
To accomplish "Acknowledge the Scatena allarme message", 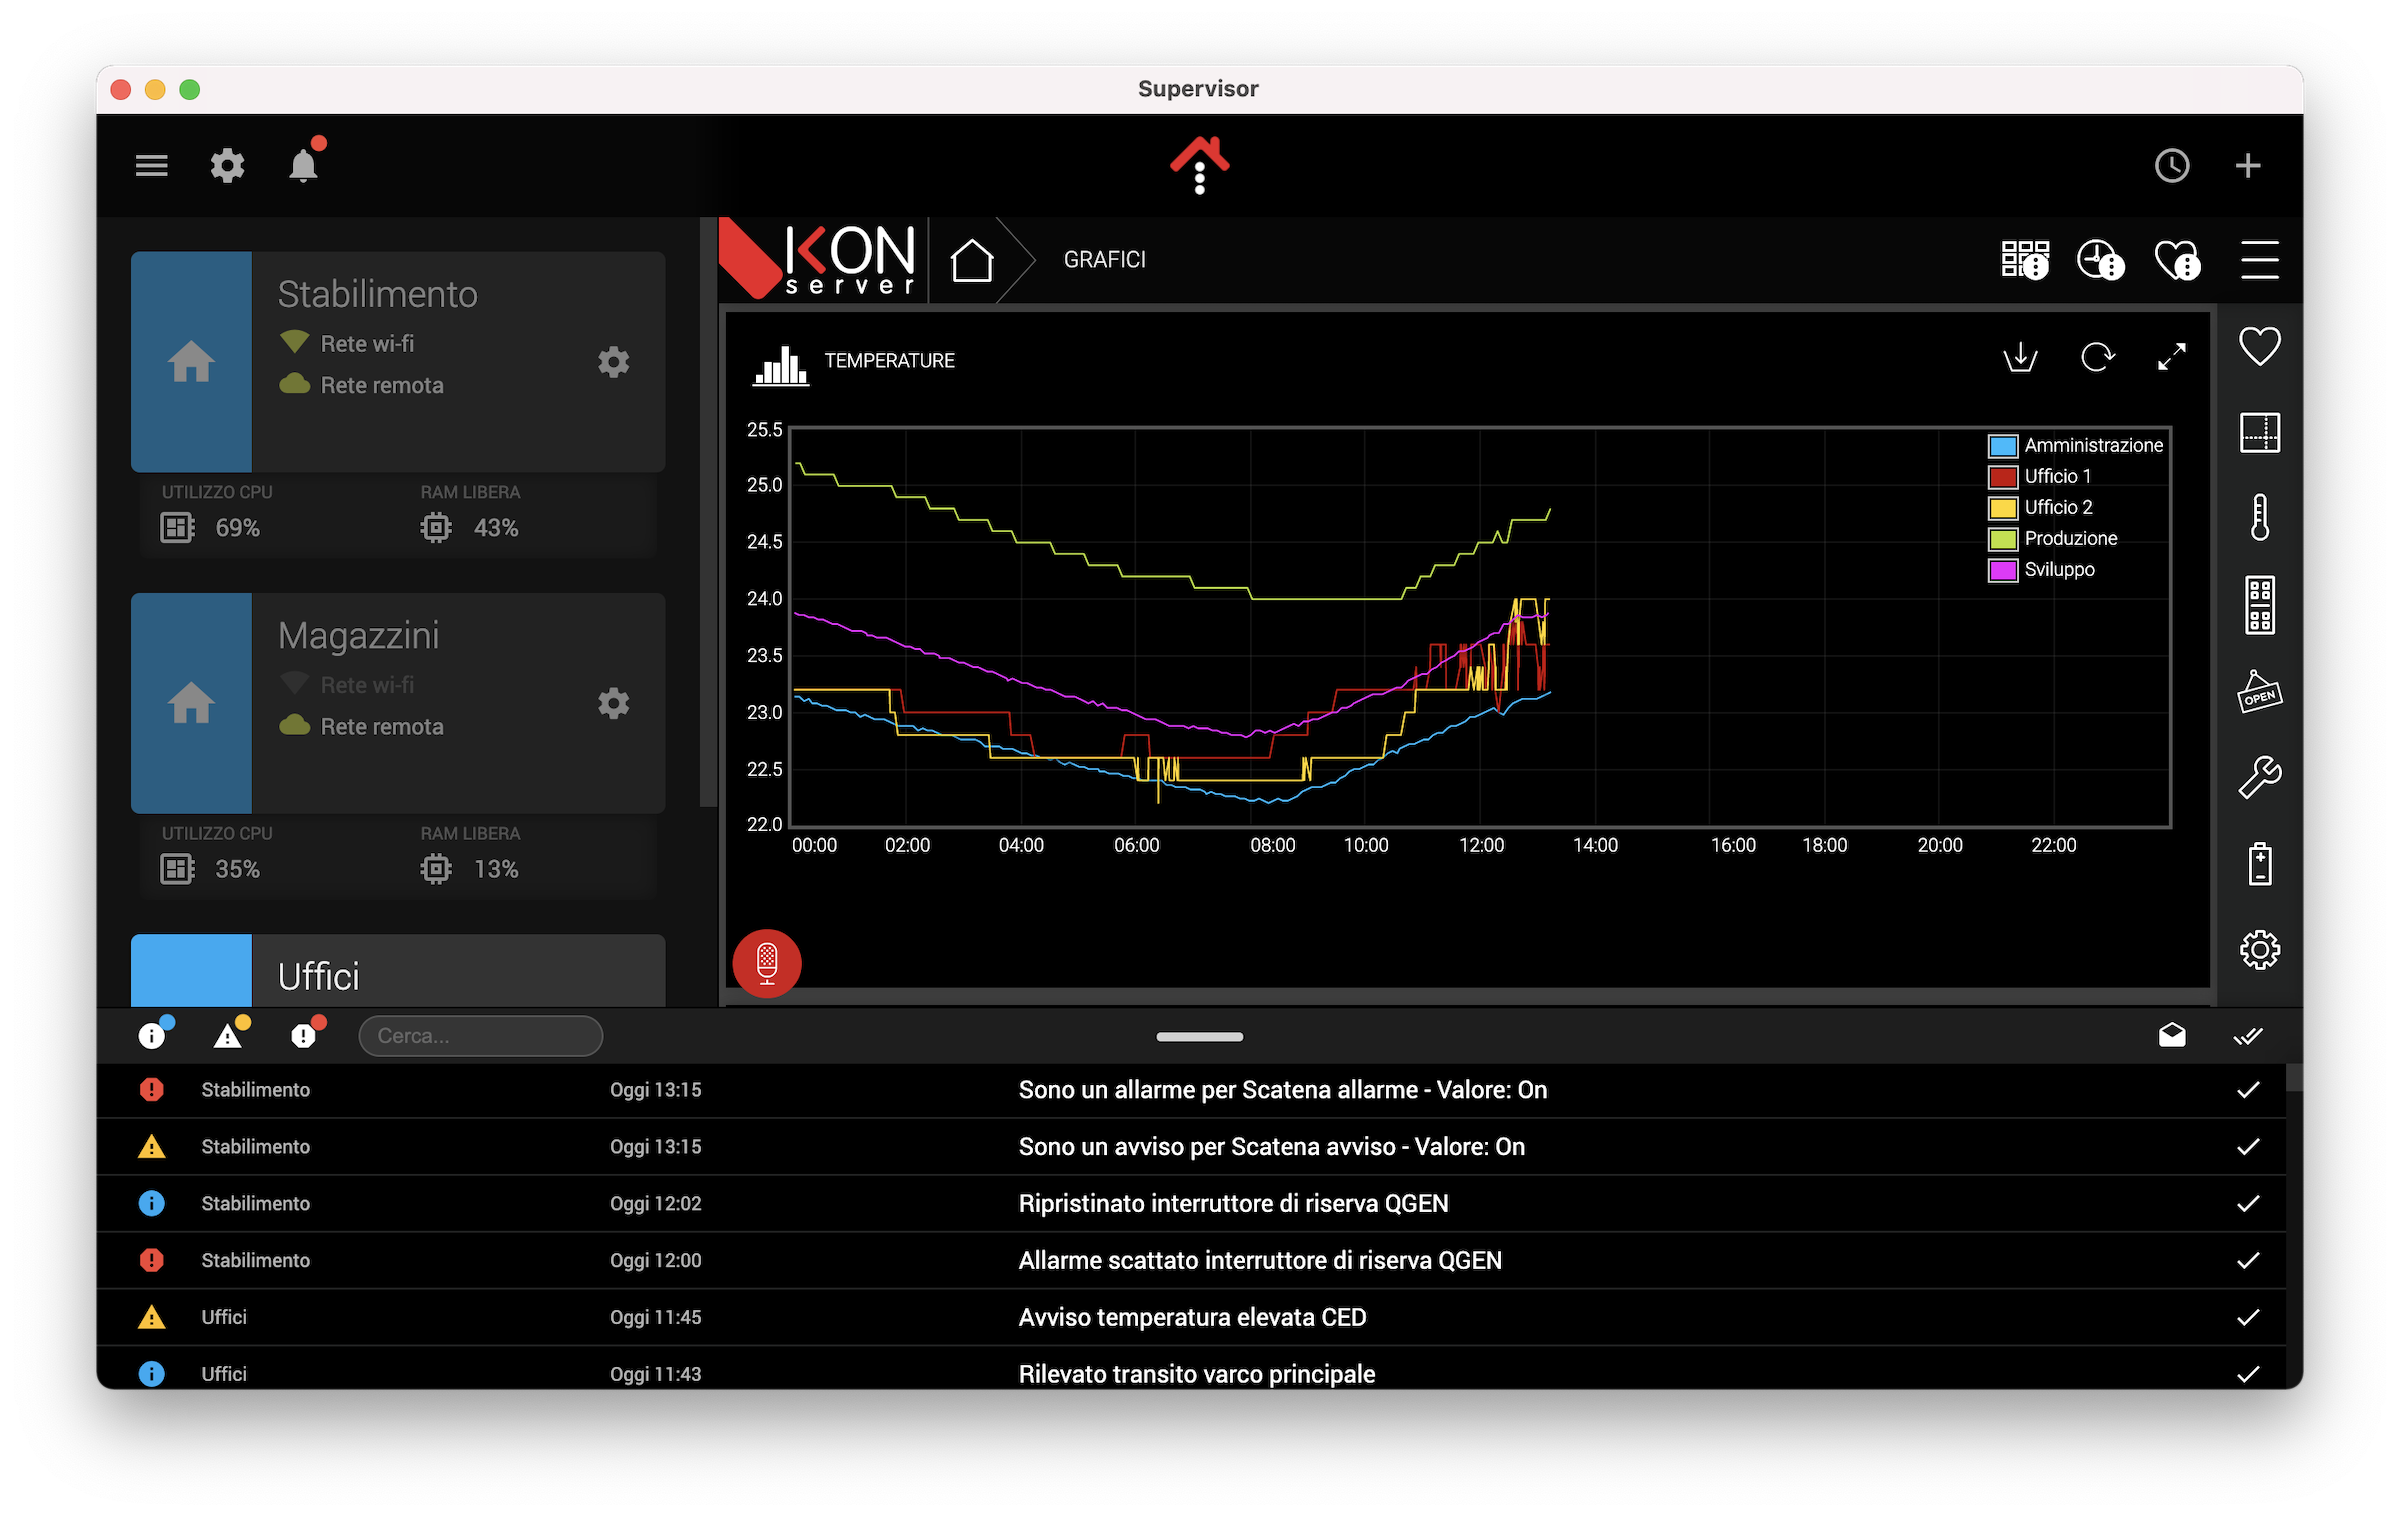I will click(2248, 1090).
